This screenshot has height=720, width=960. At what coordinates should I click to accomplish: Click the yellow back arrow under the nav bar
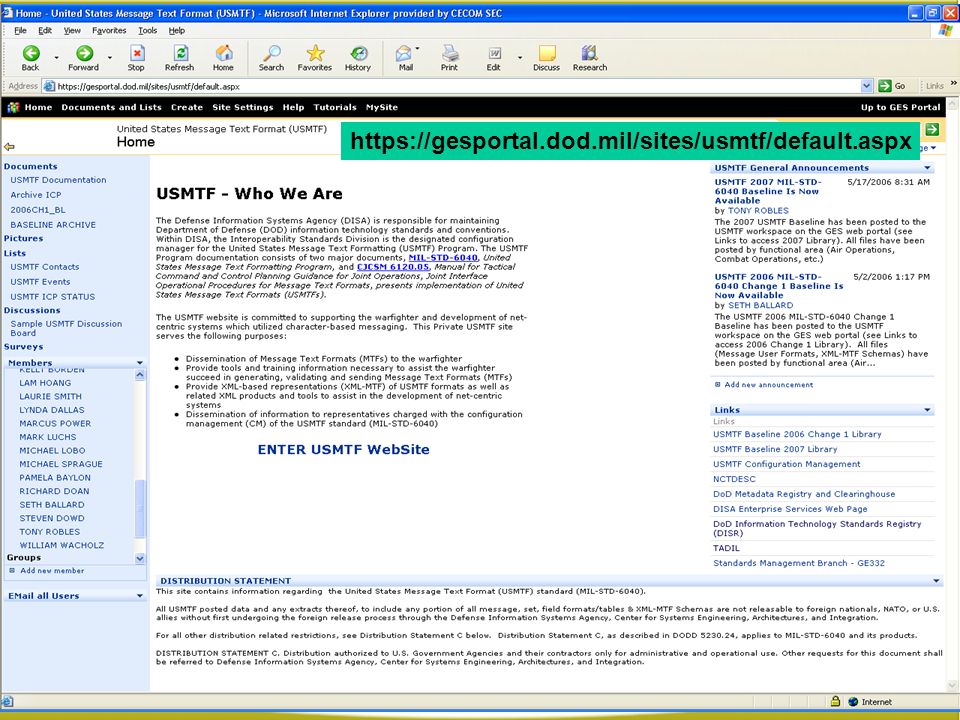9,147
